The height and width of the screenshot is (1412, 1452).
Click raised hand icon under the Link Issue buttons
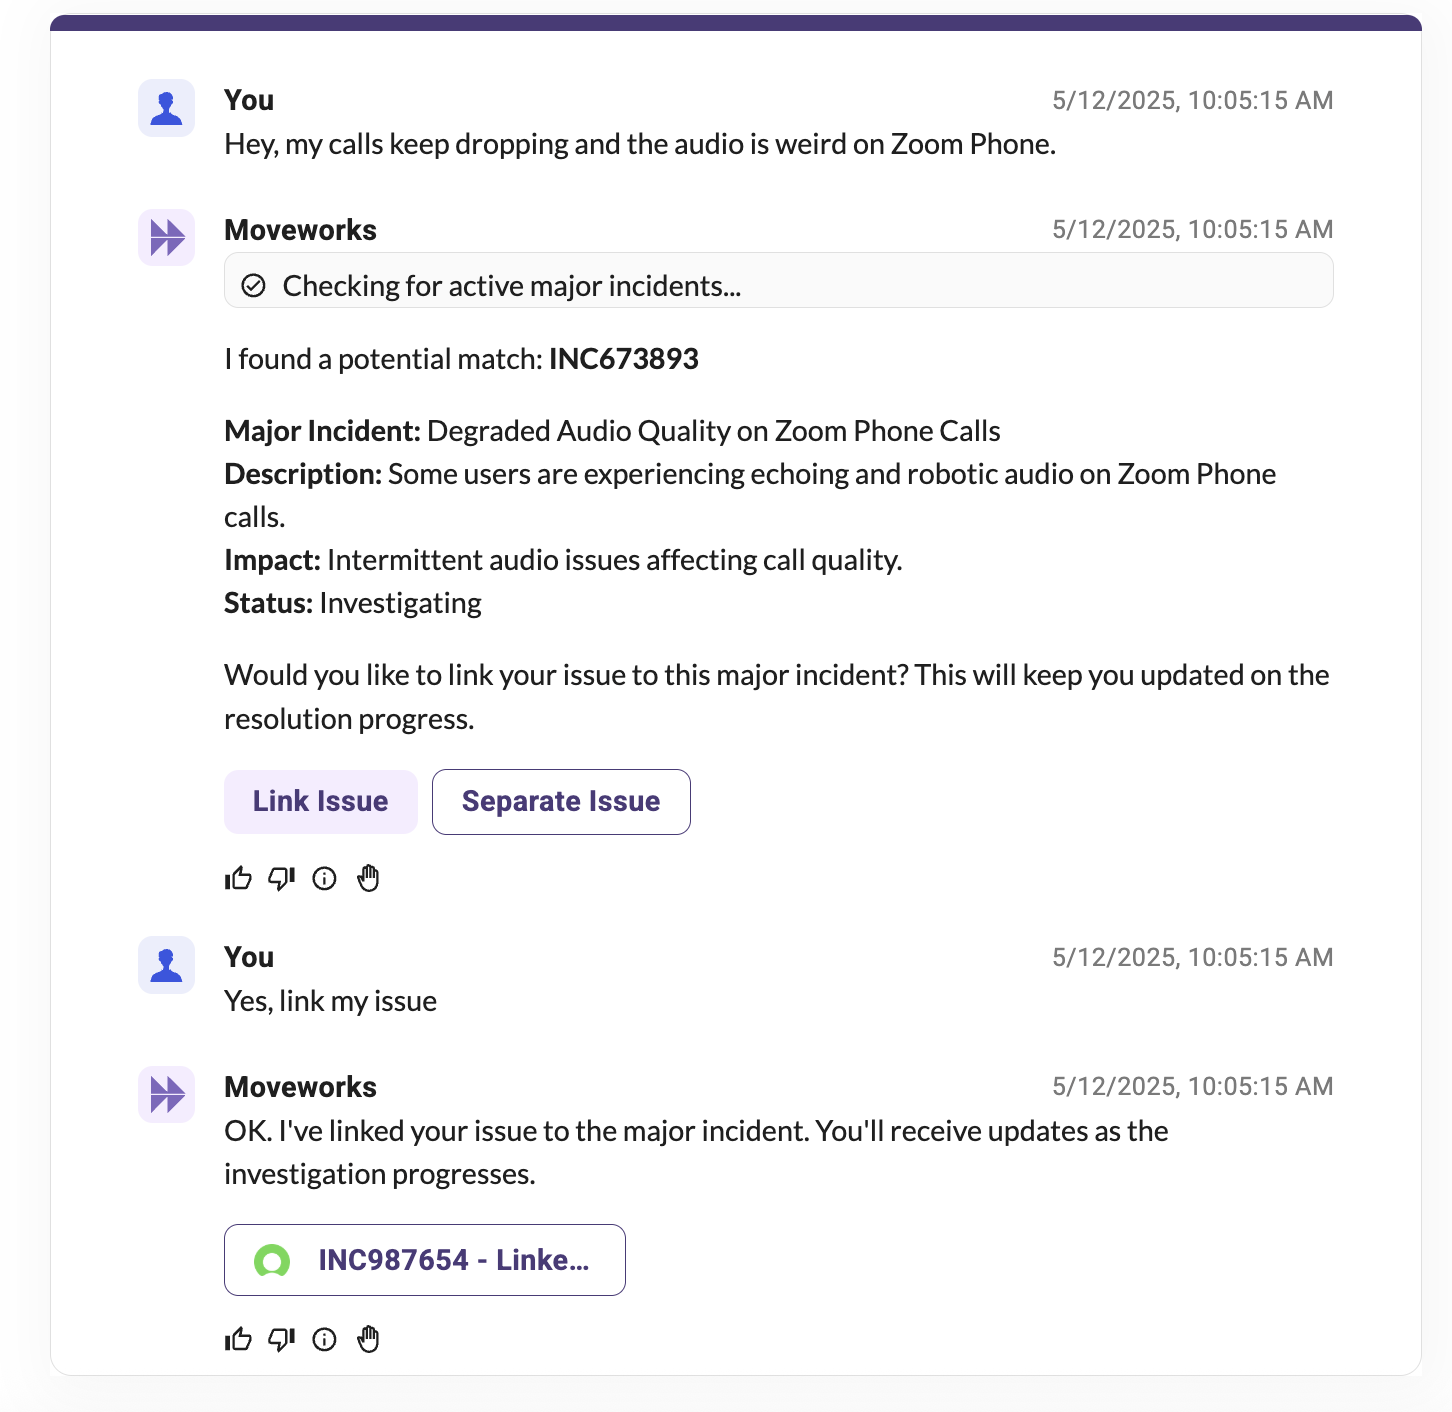[x=368, y=878]
